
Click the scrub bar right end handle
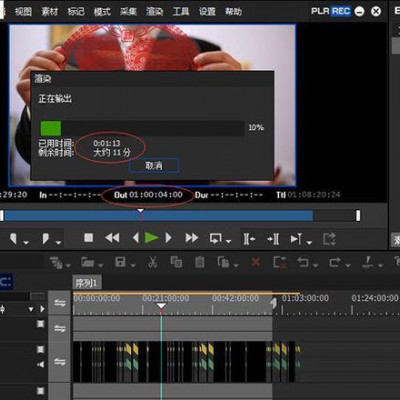coord(358,216)
